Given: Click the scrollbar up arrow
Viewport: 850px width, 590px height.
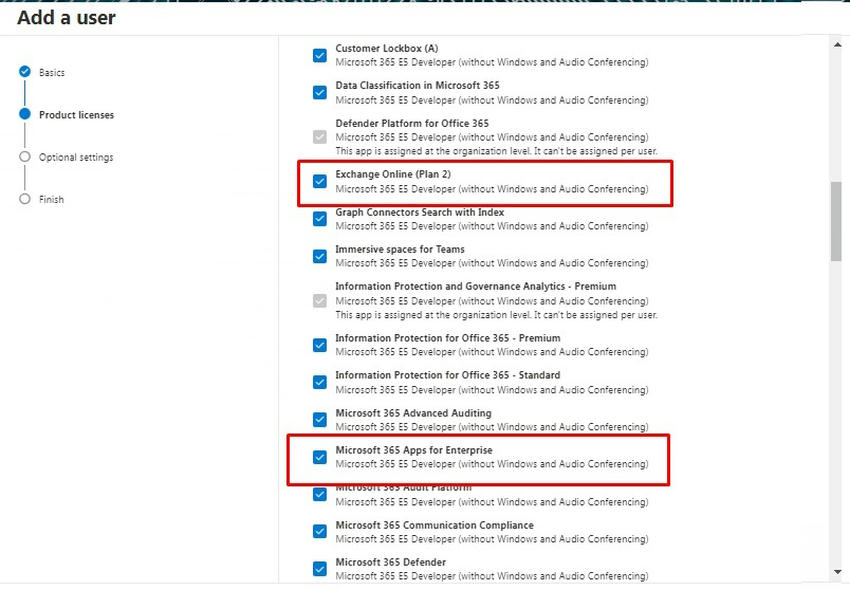Looking at the screenshot, I should pos(836,43).
